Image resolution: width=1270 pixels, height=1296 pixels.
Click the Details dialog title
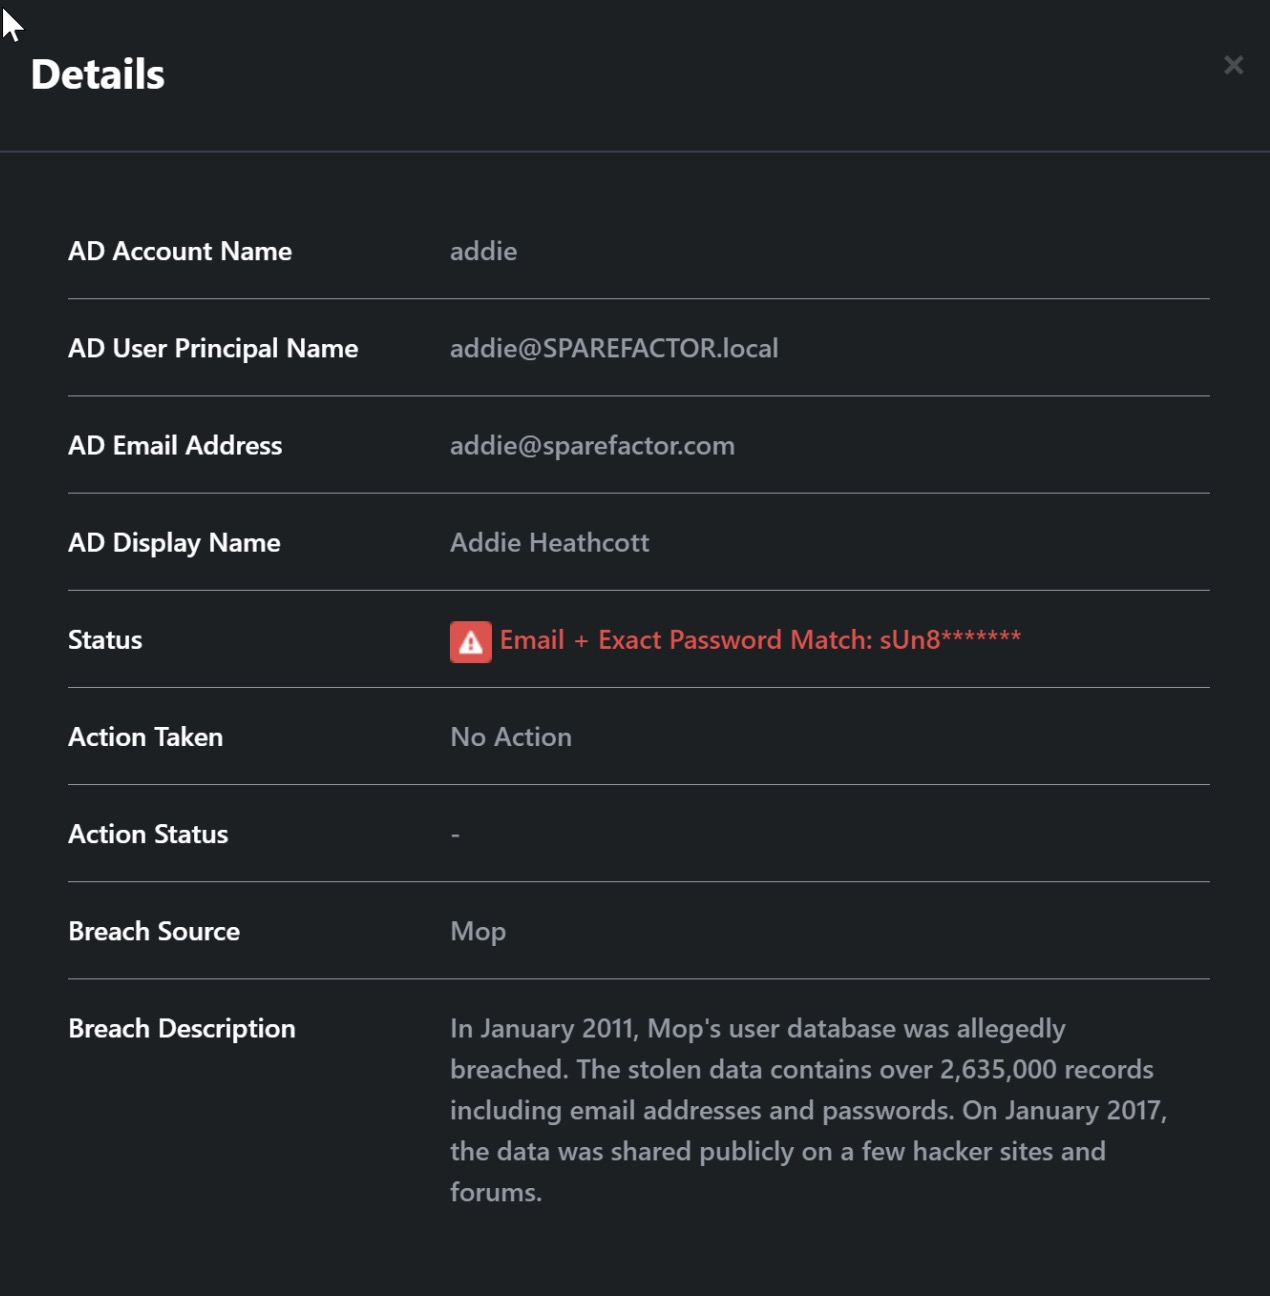(x=99, y=74)
